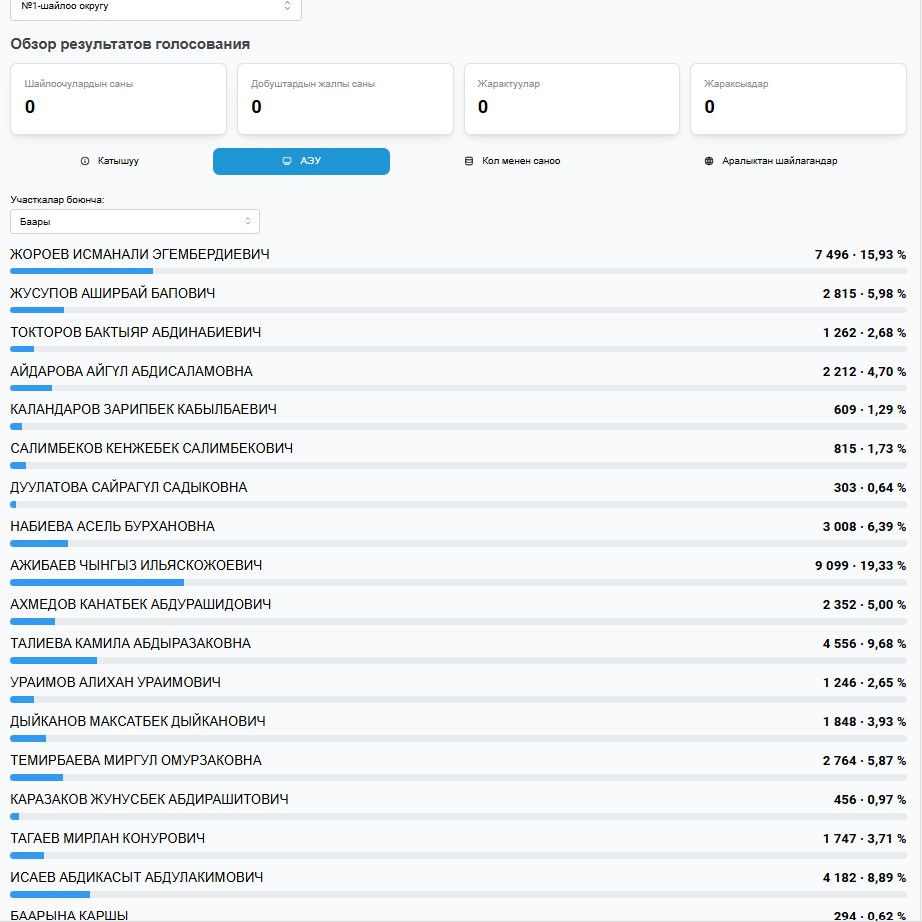Click the Обзор результатов голосования heading
The width and height of the screenshot is (922, 922).
[130, 44]
